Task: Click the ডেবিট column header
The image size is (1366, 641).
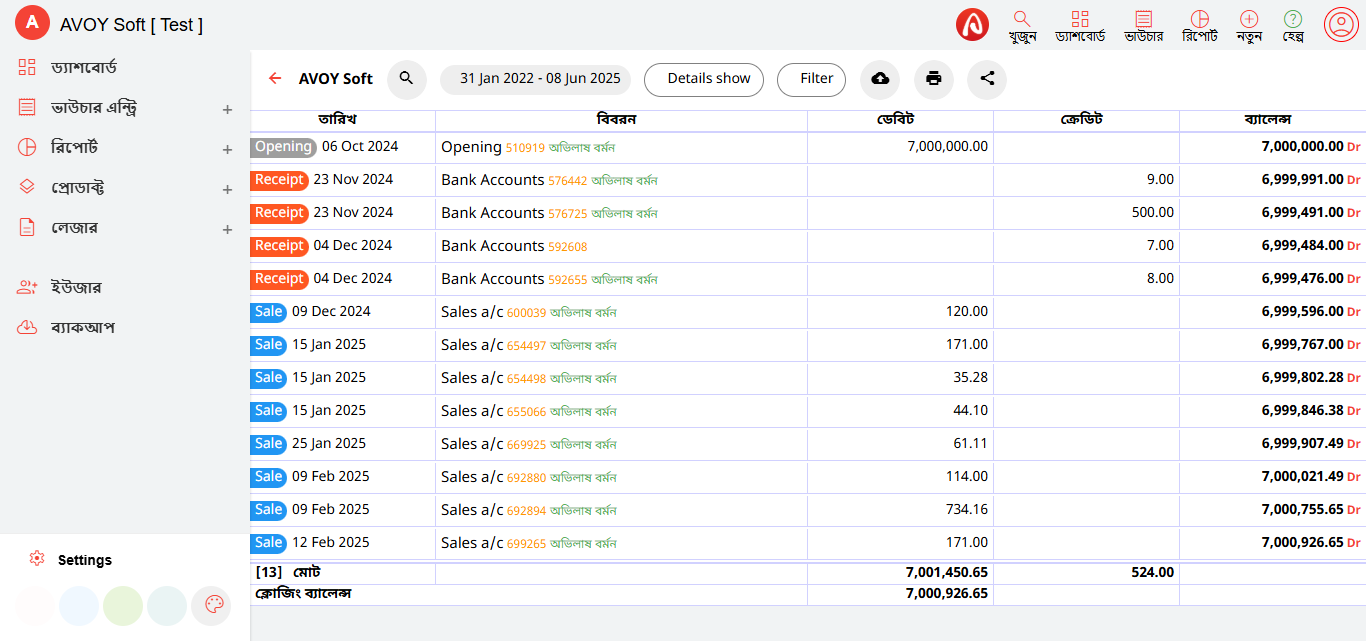Action: tap(894, 120)
